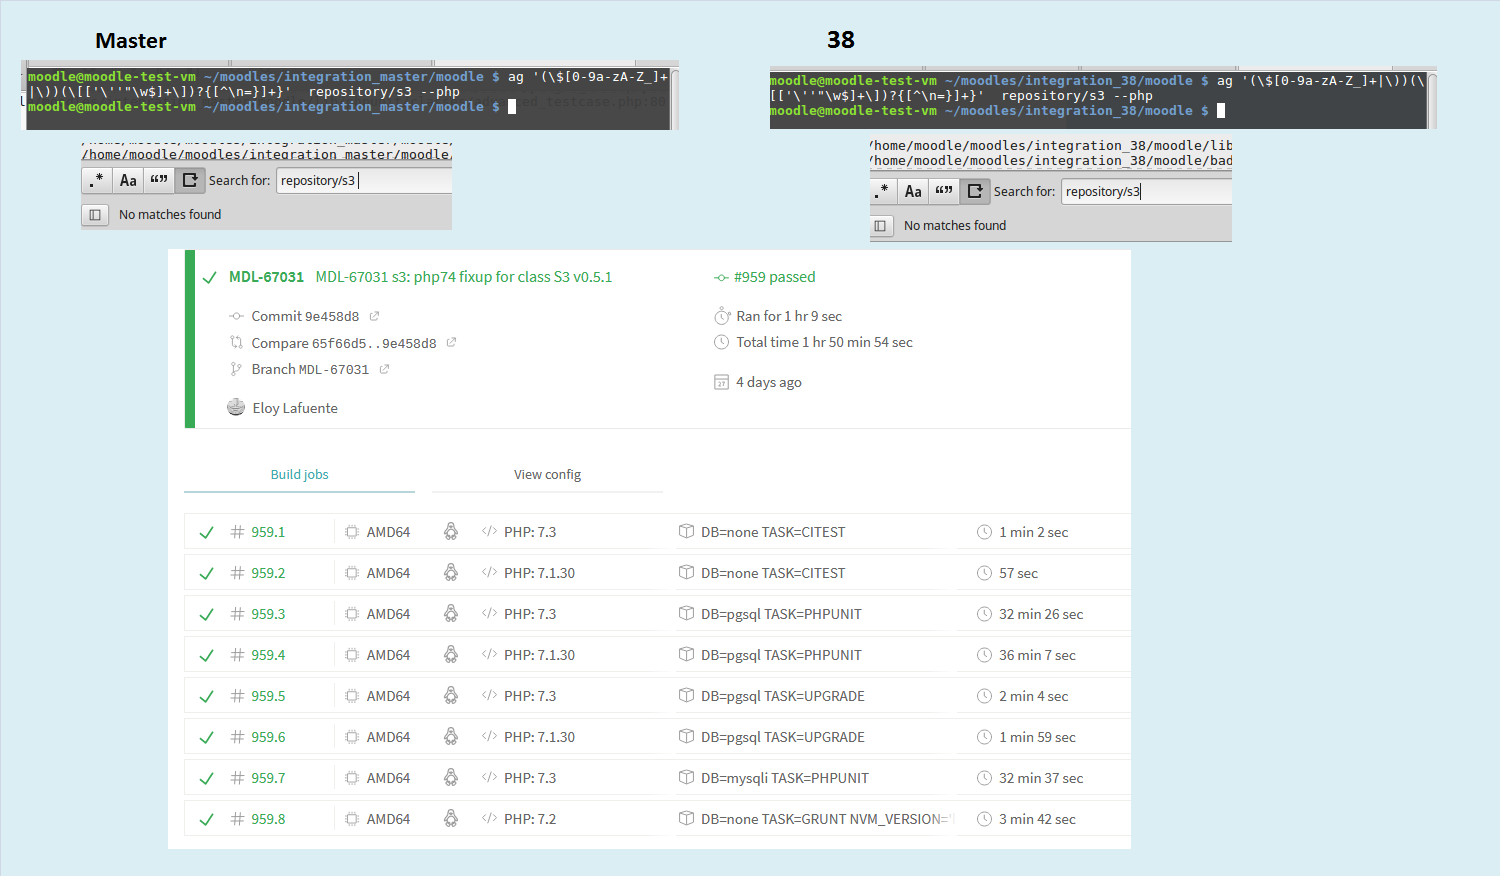This screenshot has height=876, width=1500.
Task: Click box icon beside 'DB=none TASK=CITEST' on 959.1
Action: tap(686, 531)
